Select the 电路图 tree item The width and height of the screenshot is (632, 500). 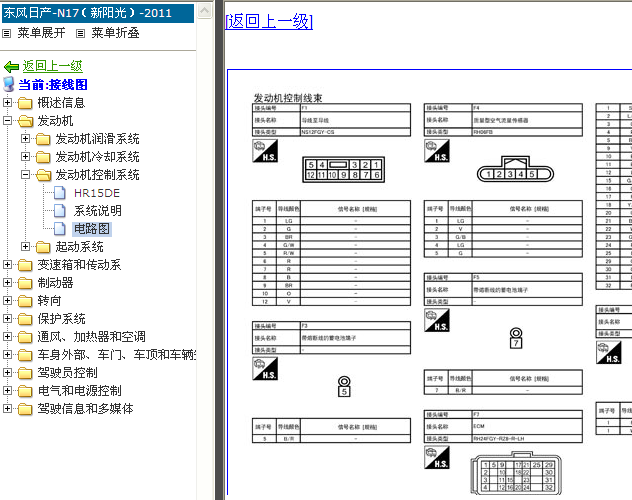(91, 229)
